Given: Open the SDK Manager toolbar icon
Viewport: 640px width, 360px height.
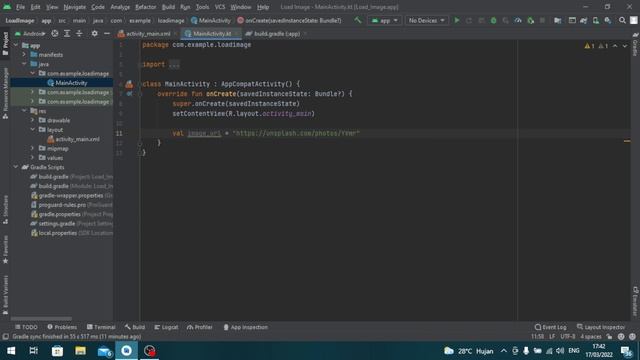Looking at the screenshot, I should tap(608, 20).
